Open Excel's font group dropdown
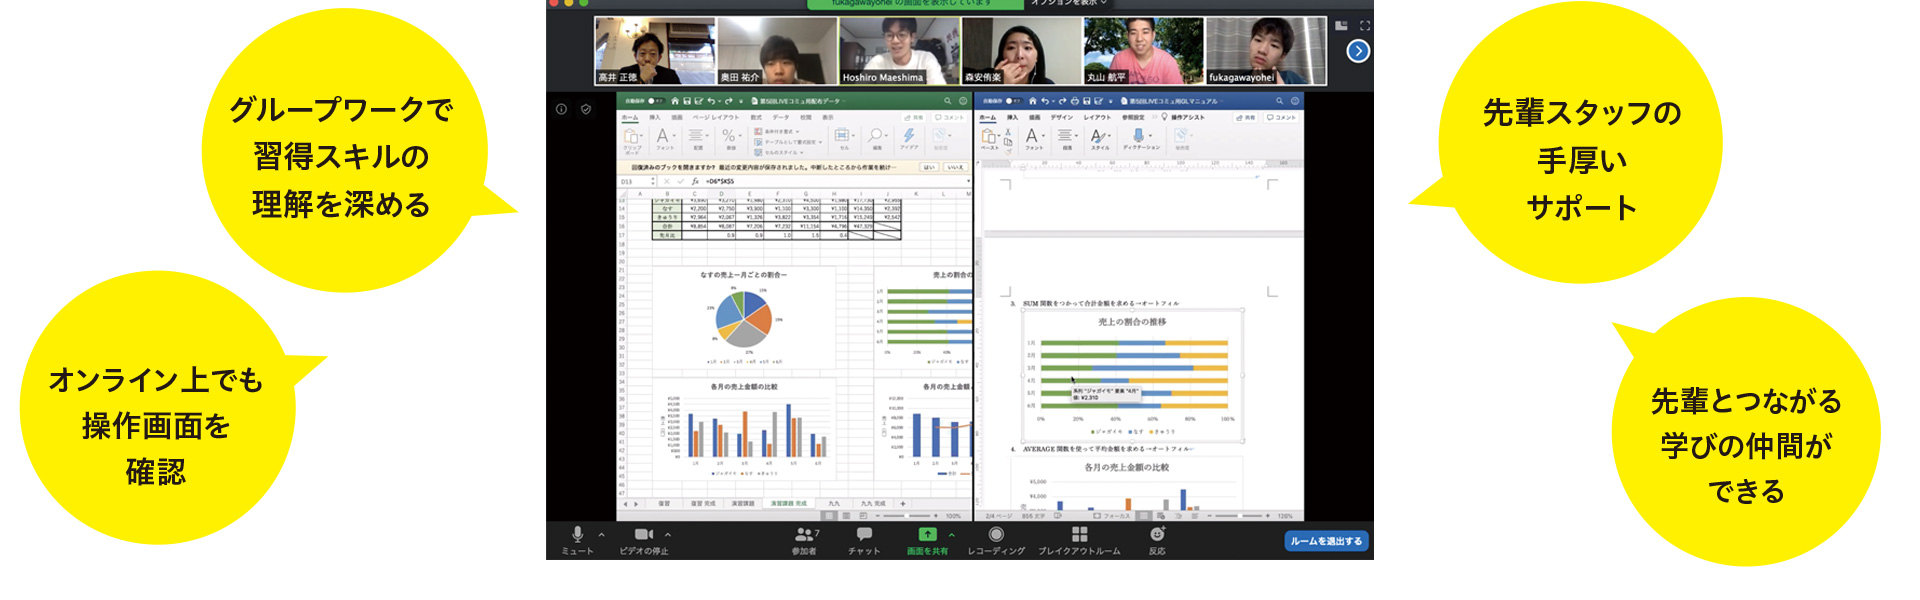The image size is (1920, 600). [664, 139]
